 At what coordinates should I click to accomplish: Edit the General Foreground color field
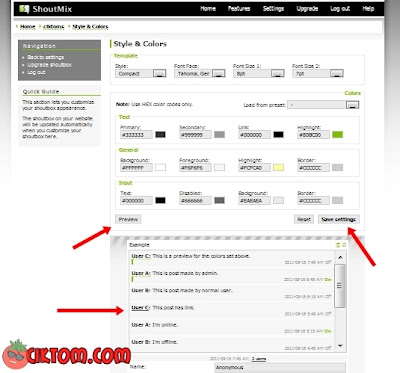click(x=195, y=168)
